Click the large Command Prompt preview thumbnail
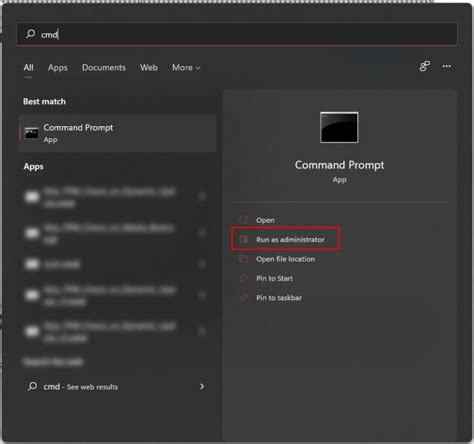 pos(339,127)
